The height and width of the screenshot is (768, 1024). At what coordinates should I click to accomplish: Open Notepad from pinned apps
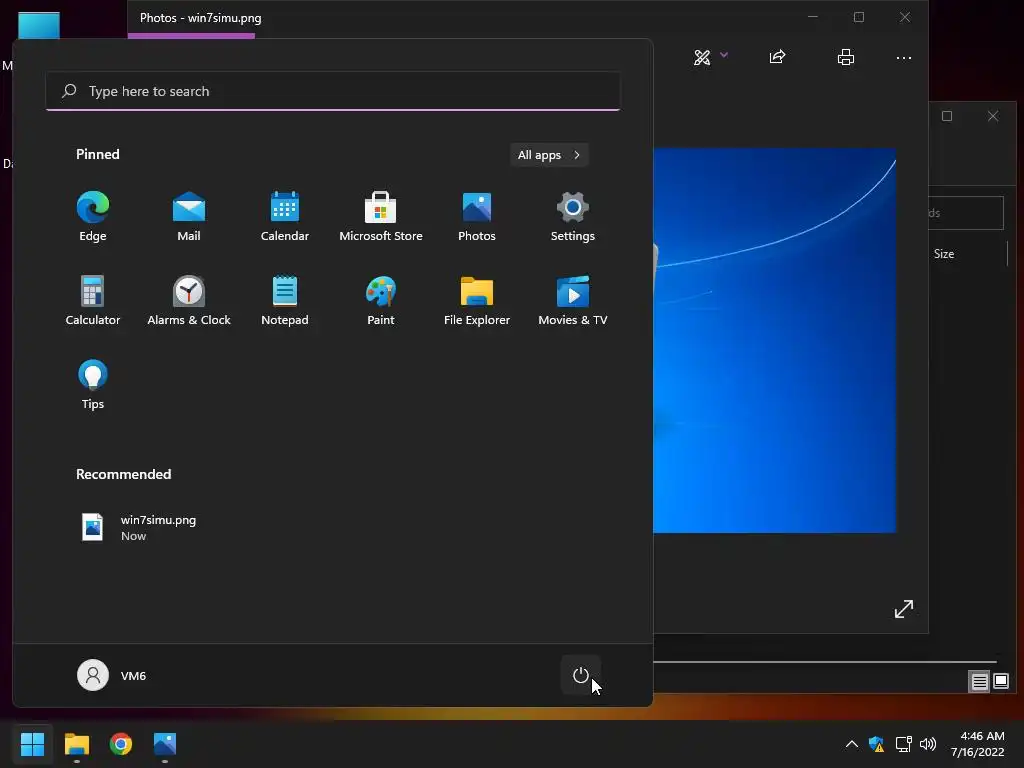(x=285, y=300)
